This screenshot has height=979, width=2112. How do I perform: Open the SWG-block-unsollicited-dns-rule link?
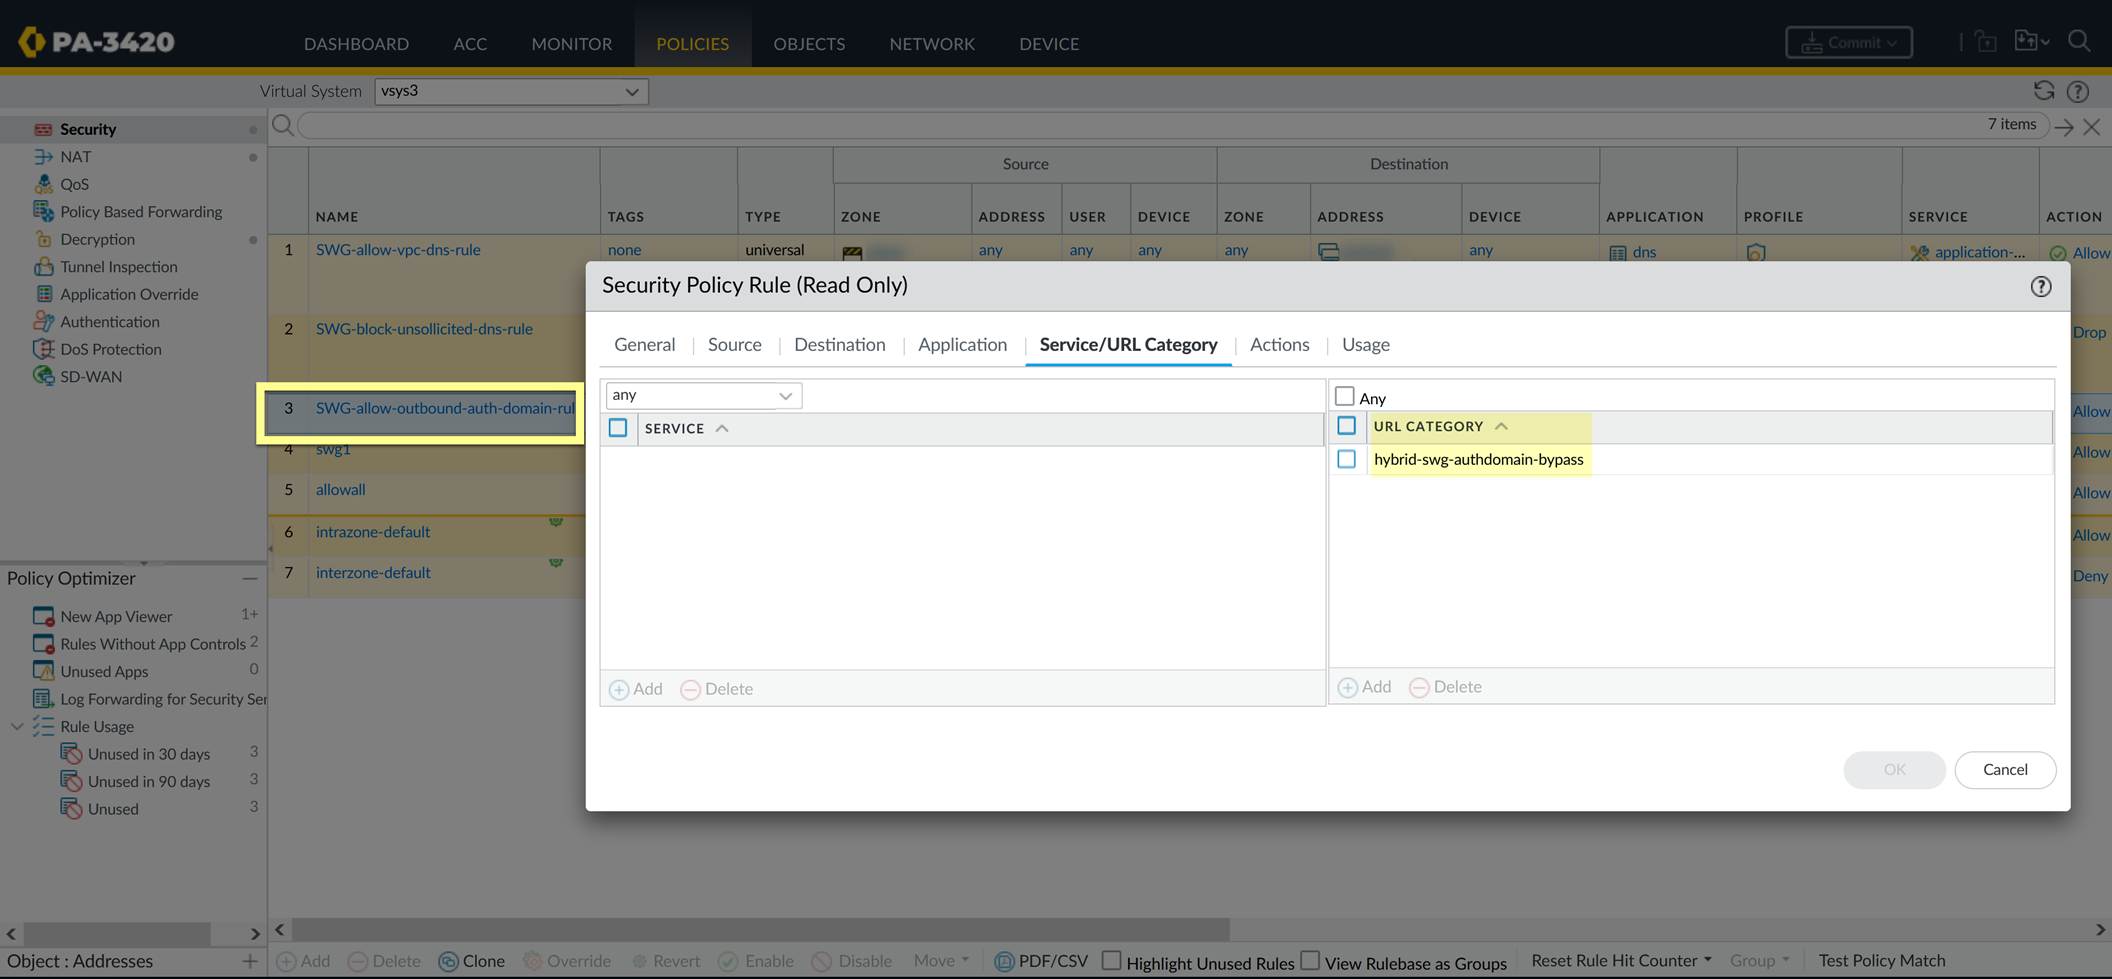click(424, 328)
